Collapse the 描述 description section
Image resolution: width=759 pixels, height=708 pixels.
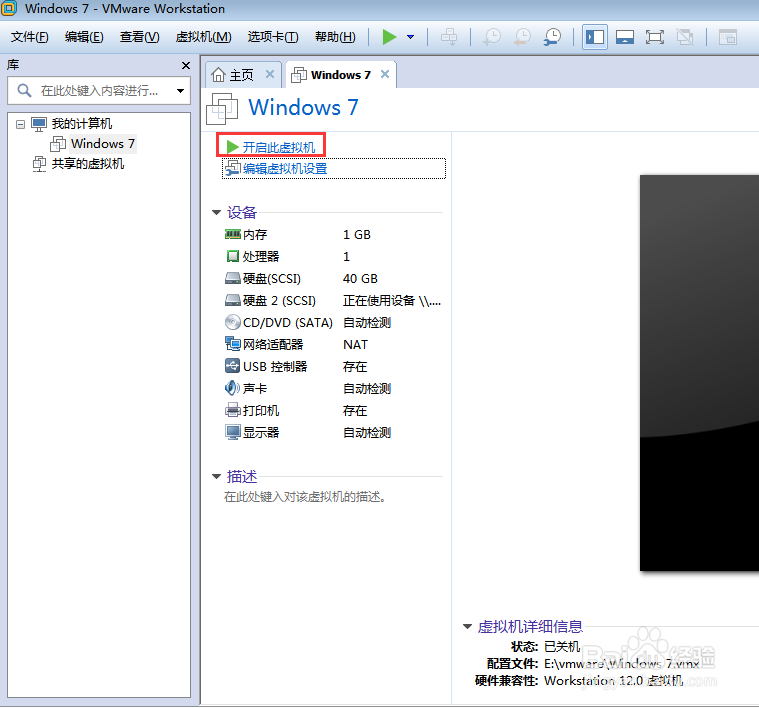[x=216, y=477]
